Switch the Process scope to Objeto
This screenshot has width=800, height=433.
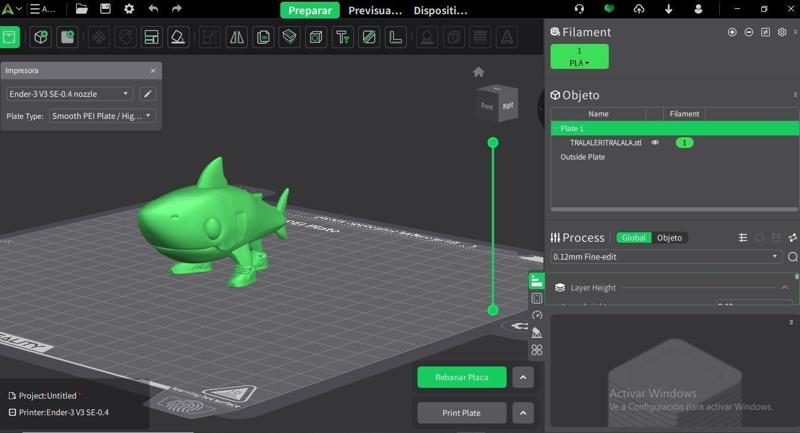[669, 238]
